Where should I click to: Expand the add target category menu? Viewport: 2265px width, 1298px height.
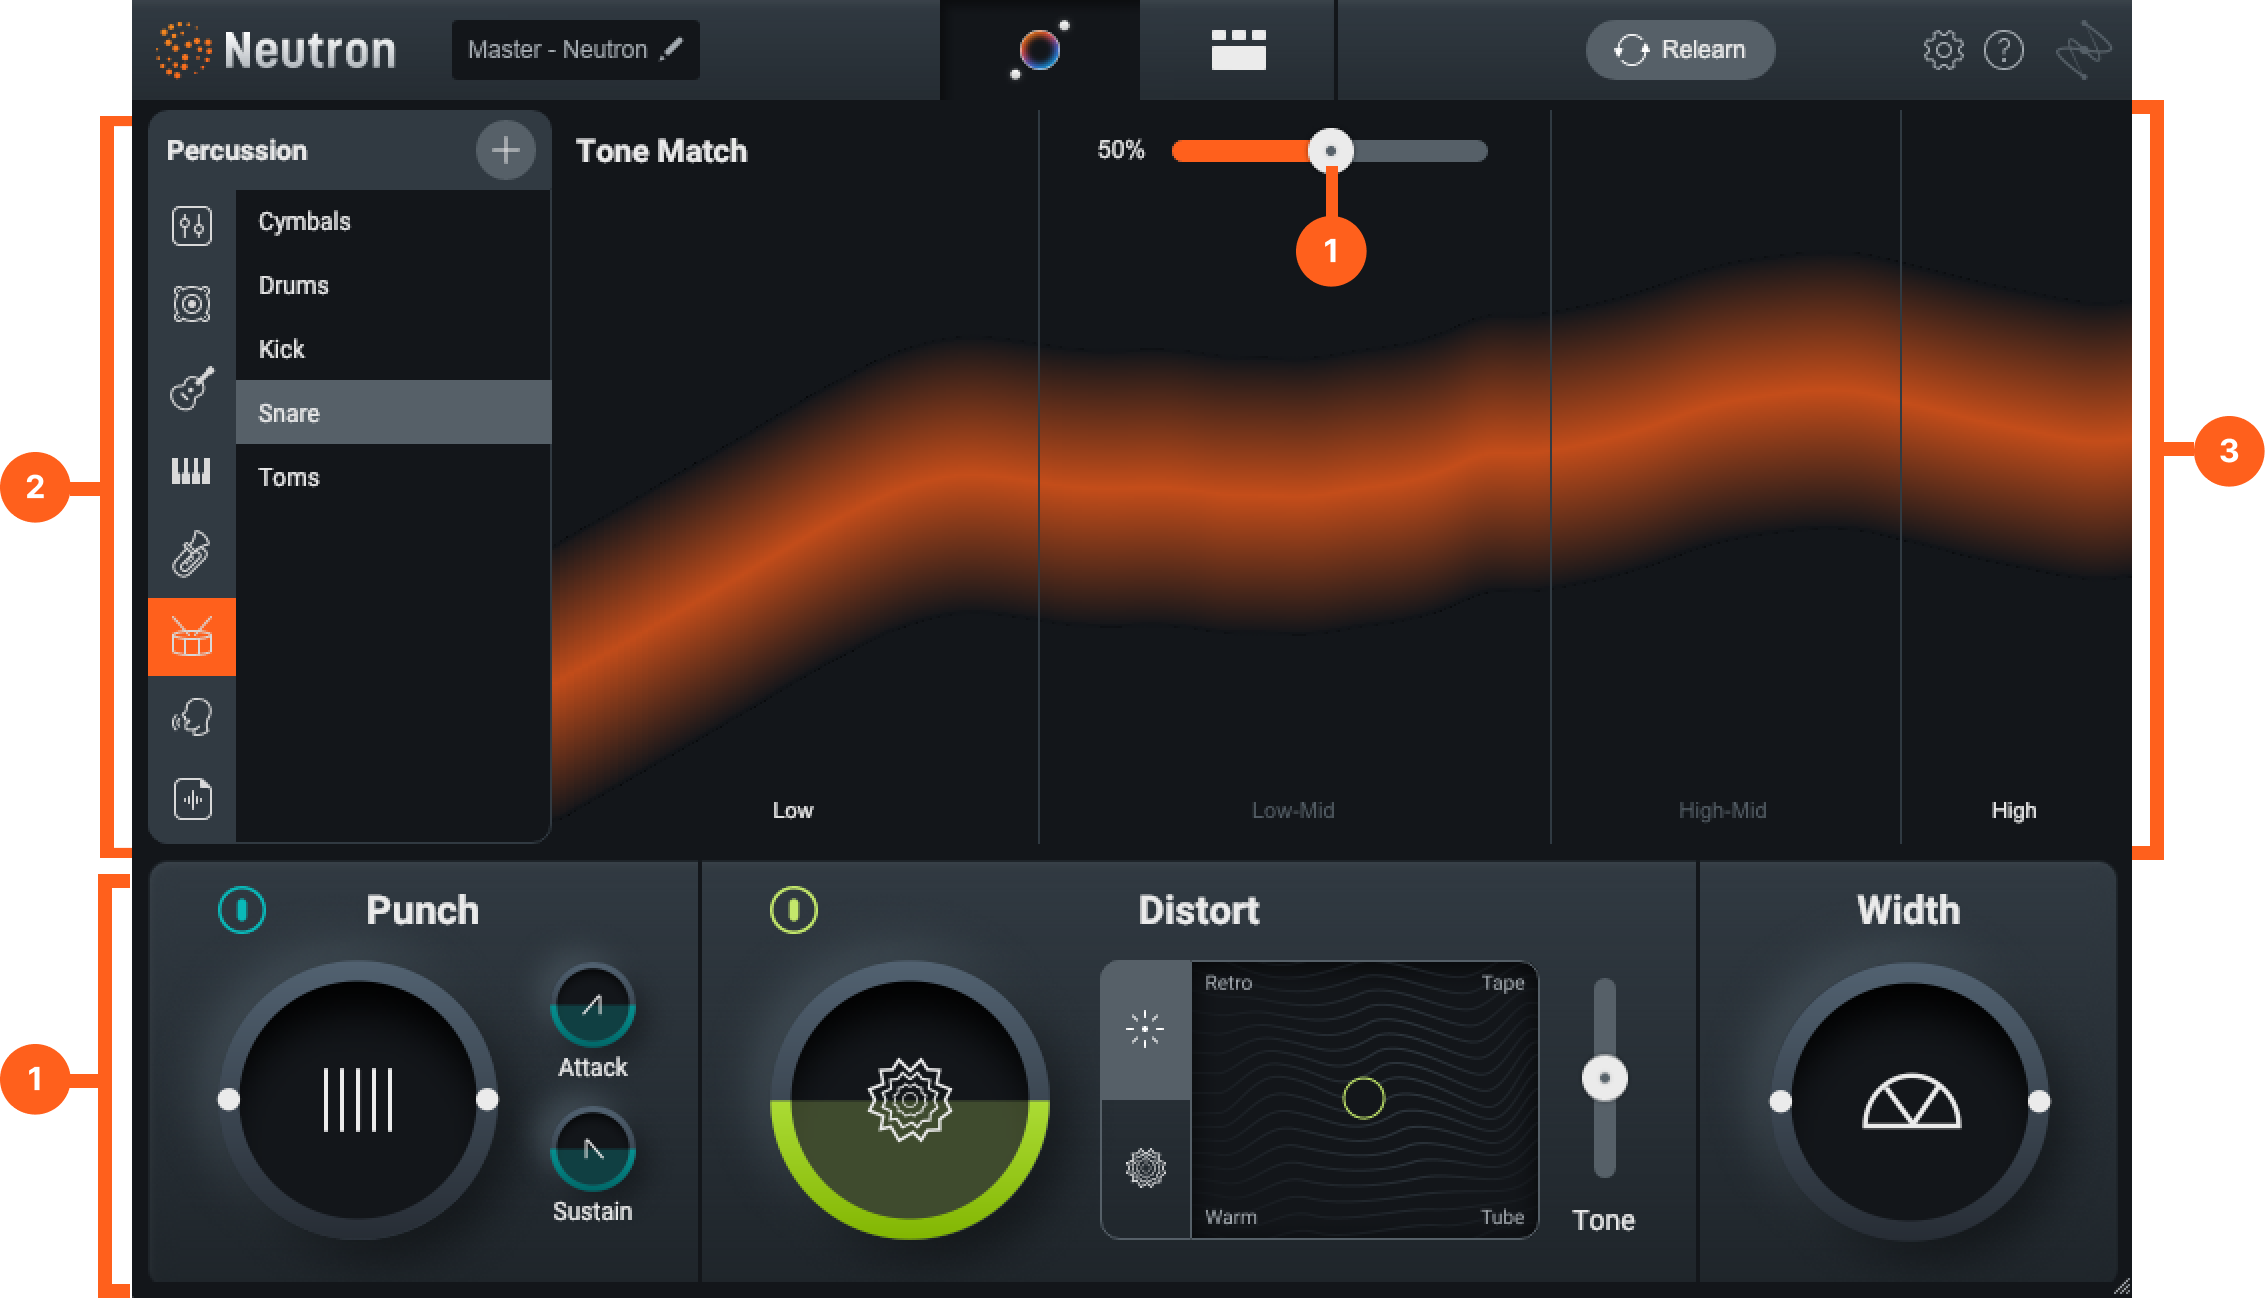click(x=506, y=150)
